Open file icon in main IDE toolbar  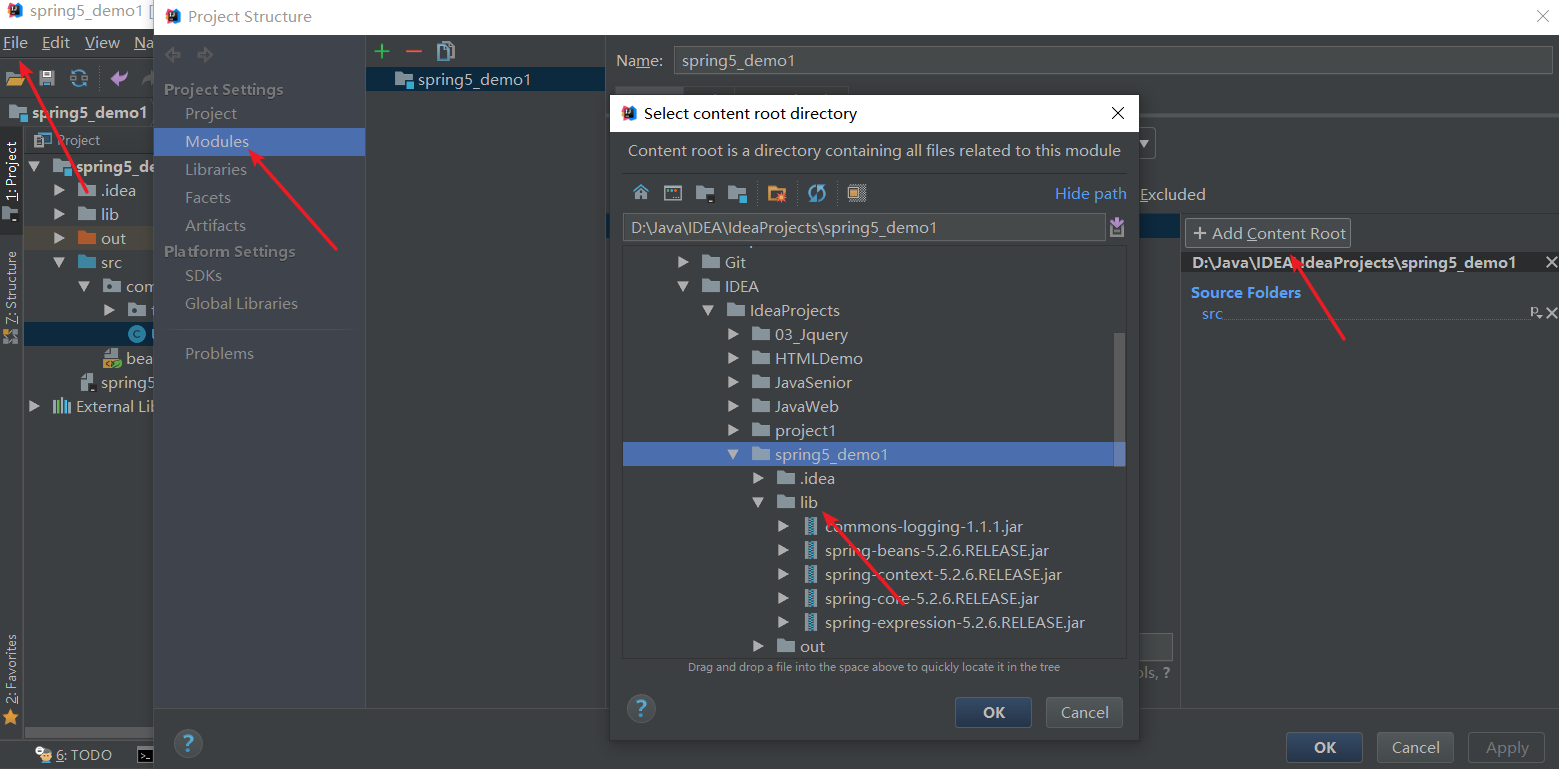(15, 78)
